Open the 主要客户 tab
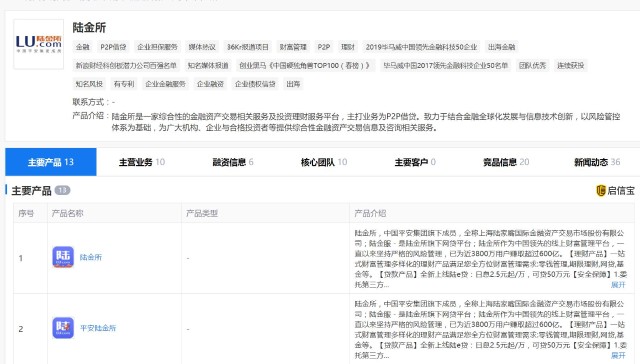640x364 pixels. (415, 162)
